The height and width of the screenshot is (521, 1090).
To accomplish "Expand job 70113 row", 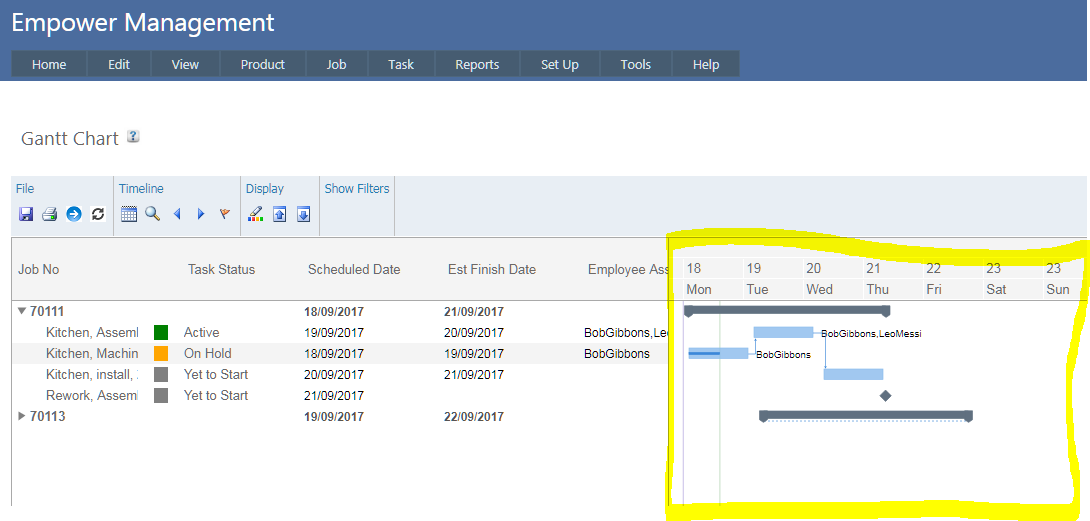I will tap(22, 416).
